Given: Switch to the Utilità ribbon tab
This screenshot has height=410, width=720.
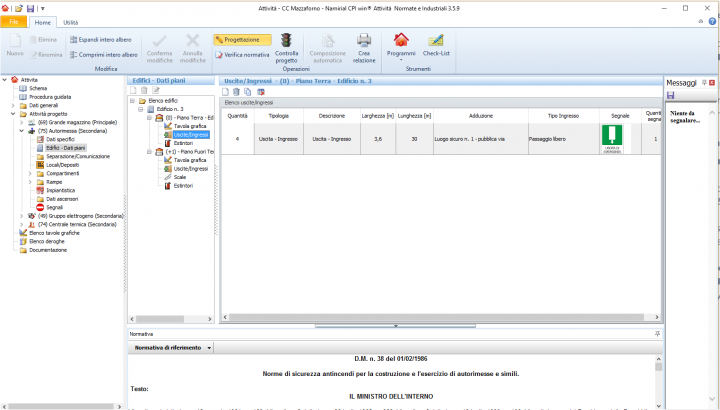Looking at the screenshot, I should point(71,21).
